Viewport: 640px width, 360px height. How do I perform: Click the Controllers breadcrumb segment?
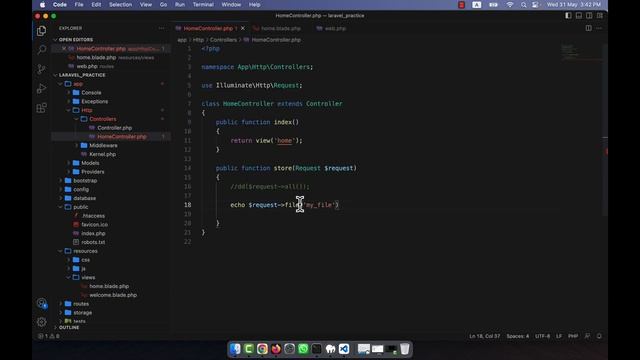click(x=223, y=40)
